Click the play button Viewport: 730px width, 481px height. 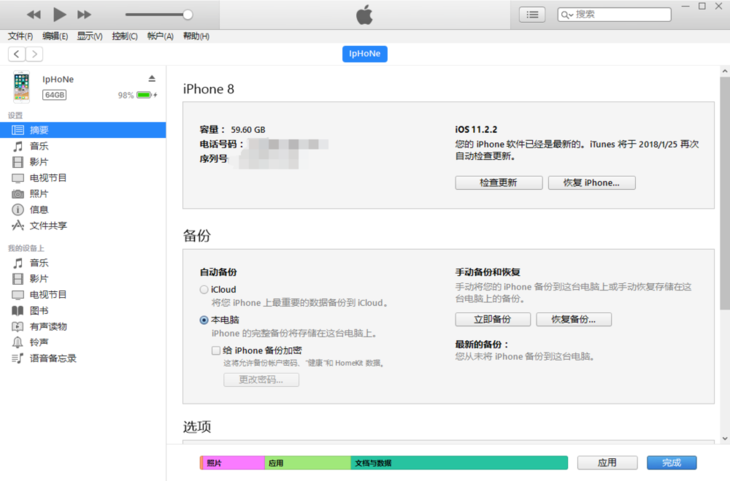point(59,14)
